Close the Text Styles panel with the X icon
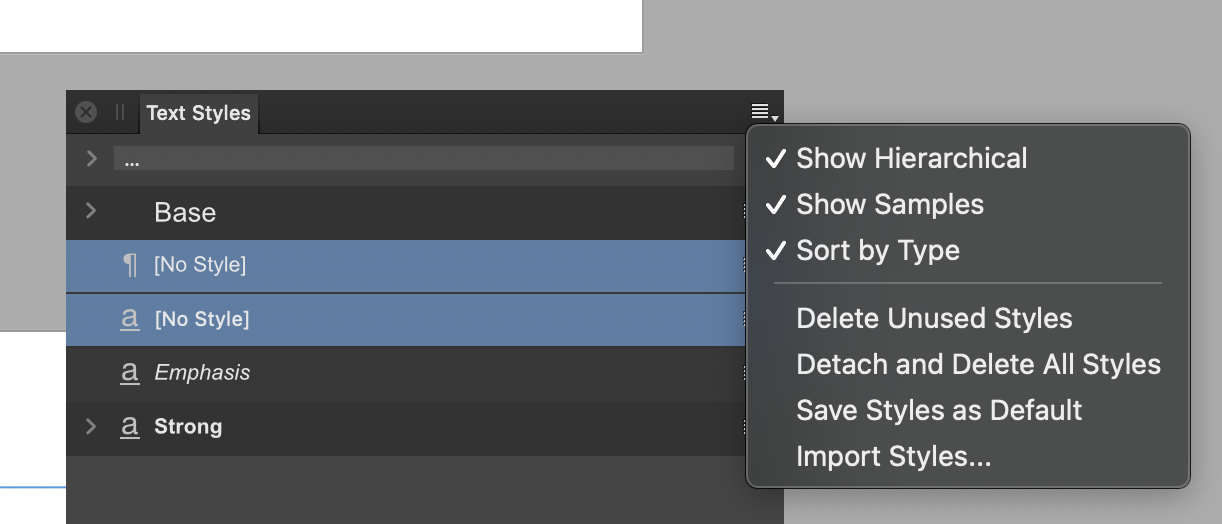1222x524 pixels. tap(87, 112)
